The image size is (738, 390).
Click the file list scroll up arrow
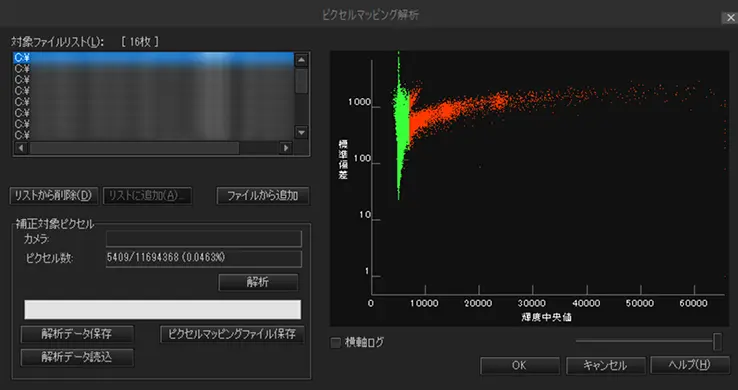pos(301,60)
